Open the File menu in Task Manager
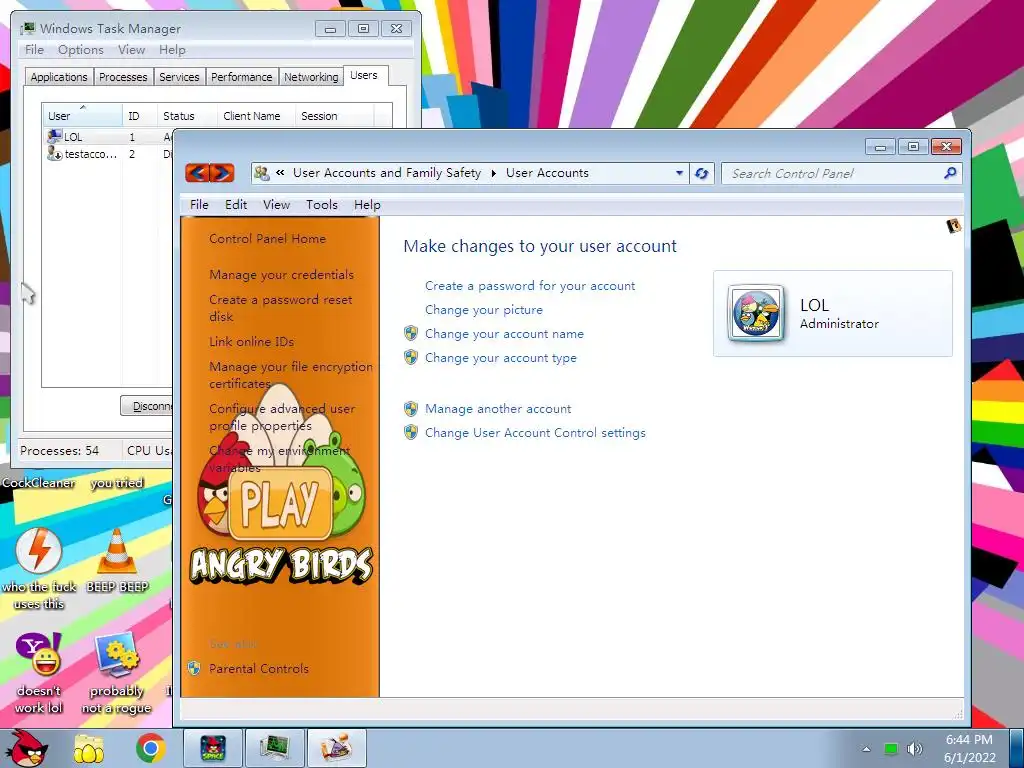 34,50
